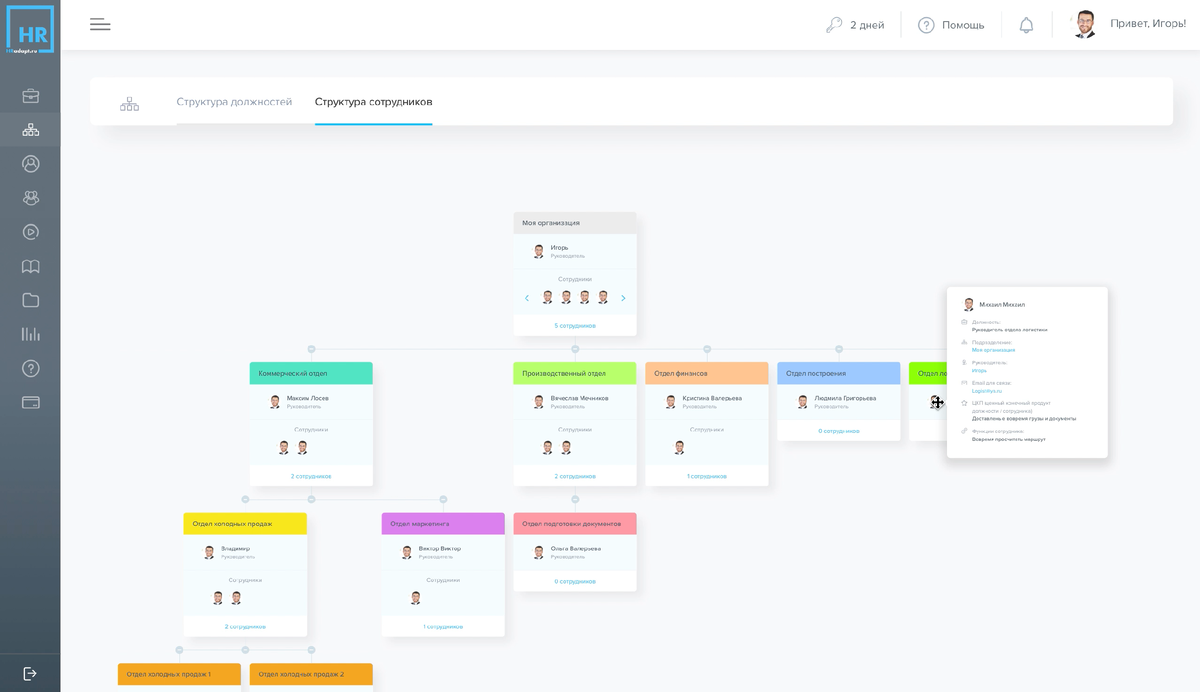The image size is (1200, 692).
Task: Open the folder documents sidebar icon
Action: (x=31, y=300)
